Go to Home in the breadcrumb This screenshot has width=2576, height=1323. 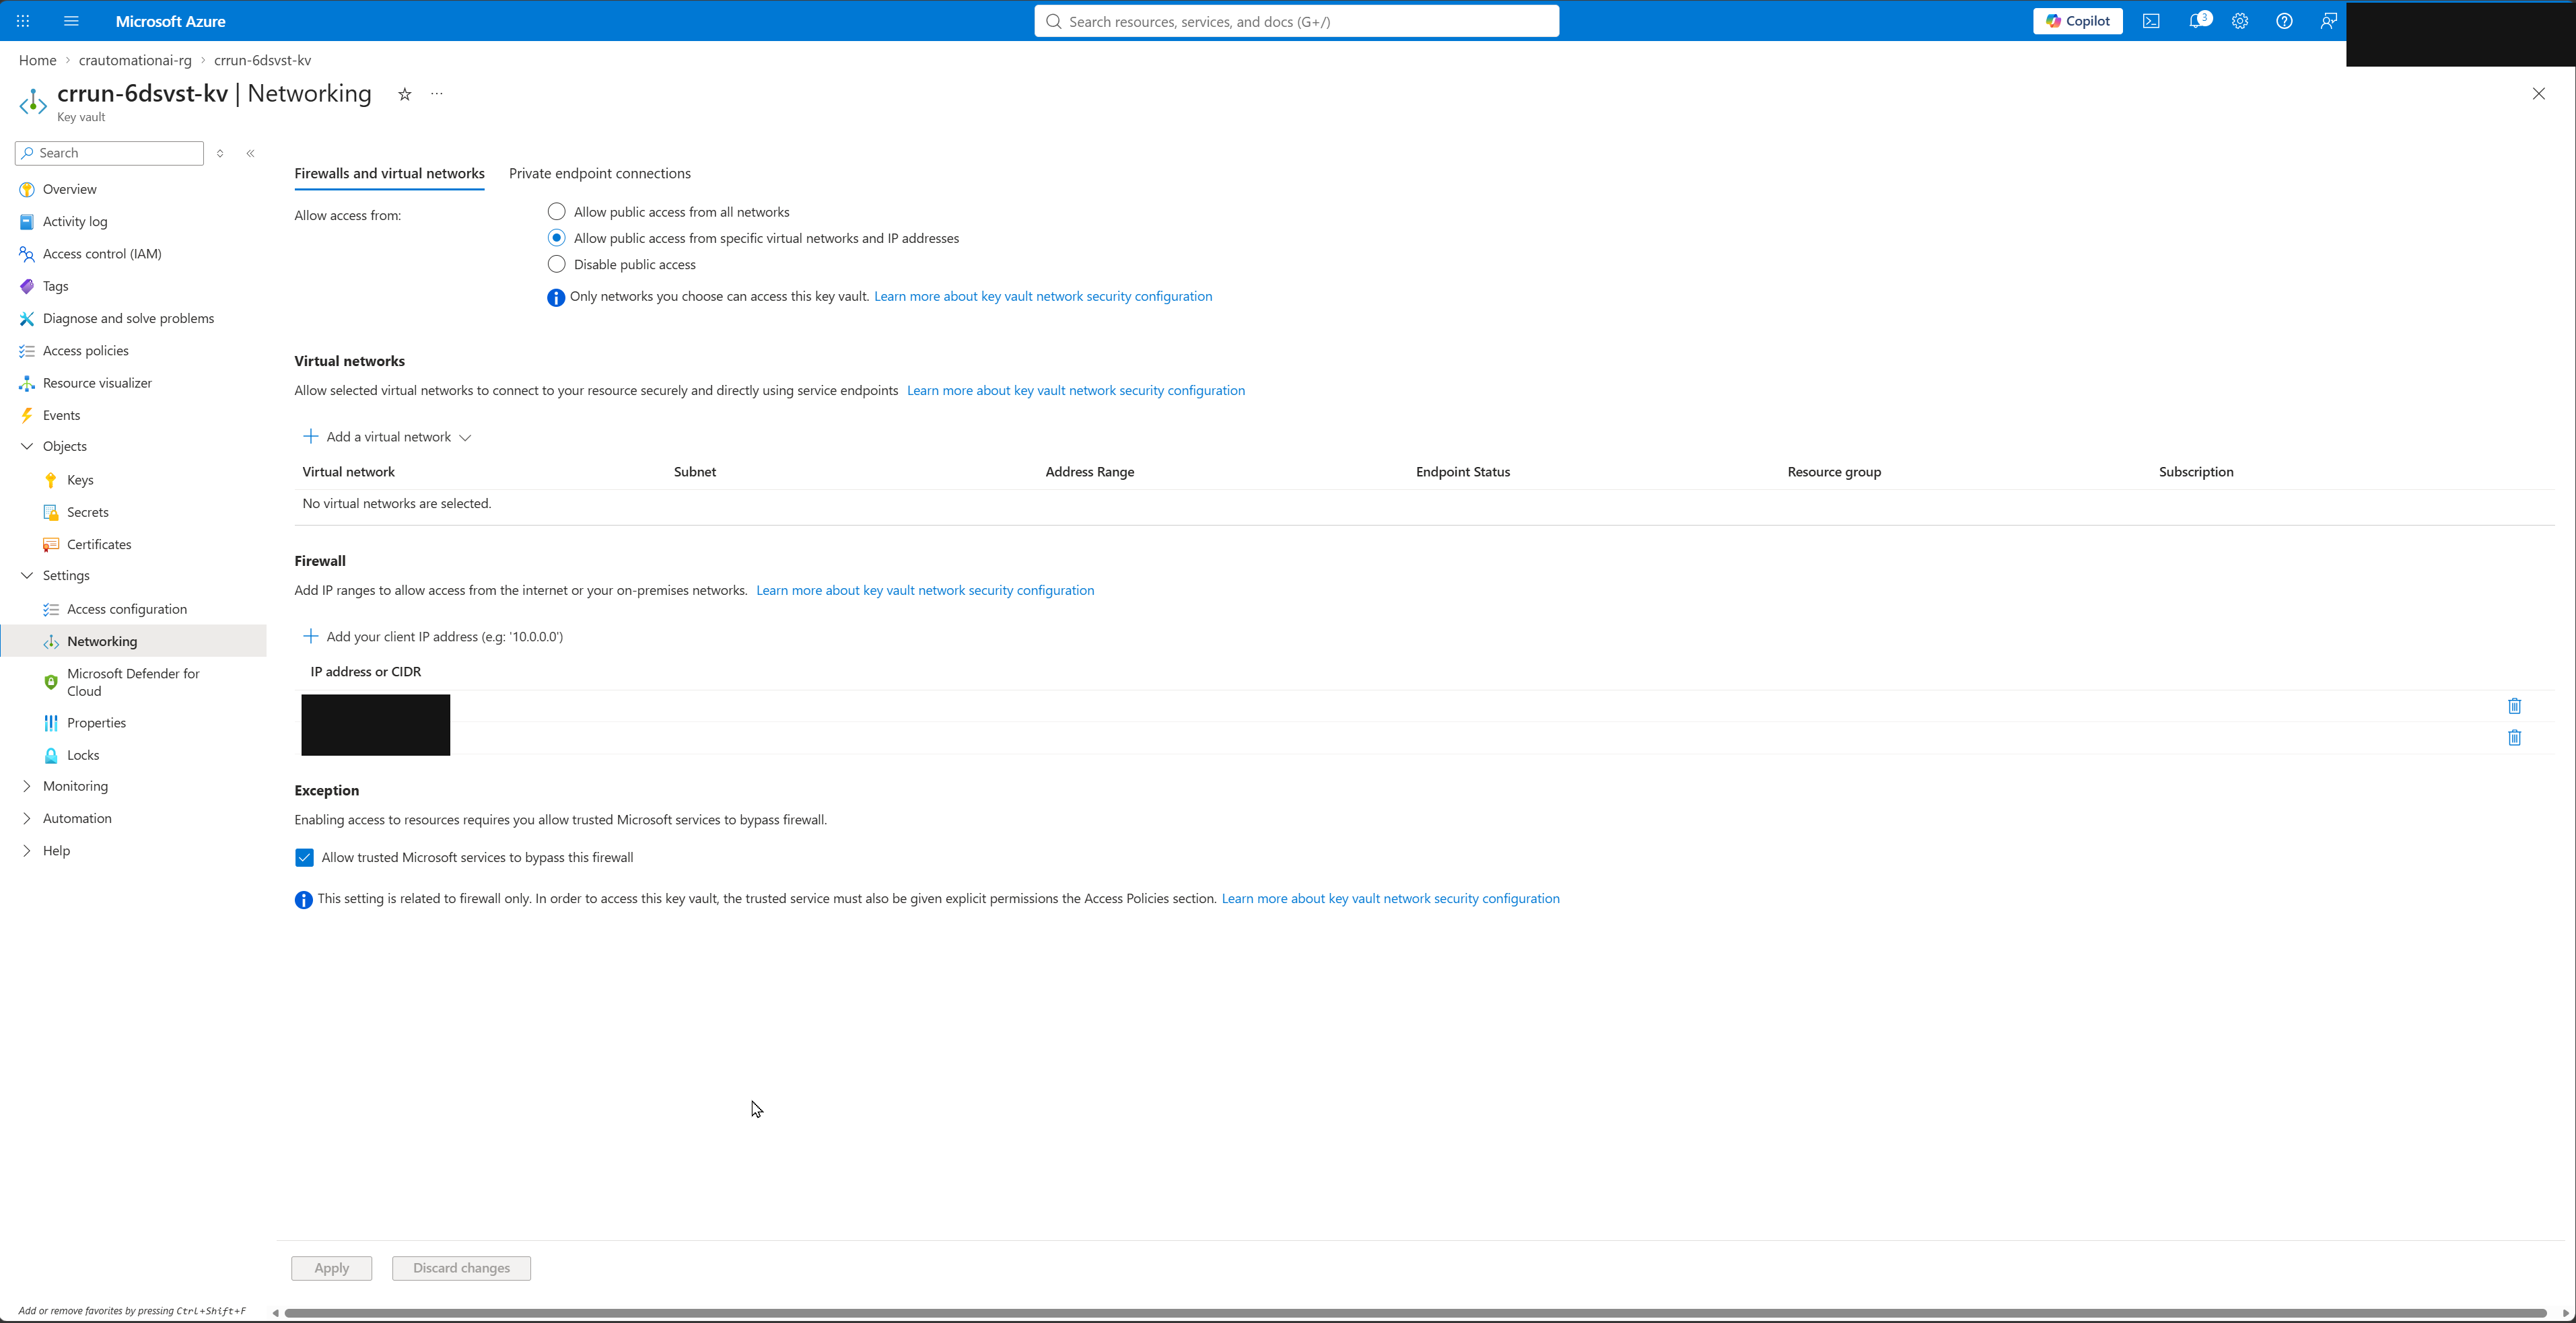coord(37,60)
